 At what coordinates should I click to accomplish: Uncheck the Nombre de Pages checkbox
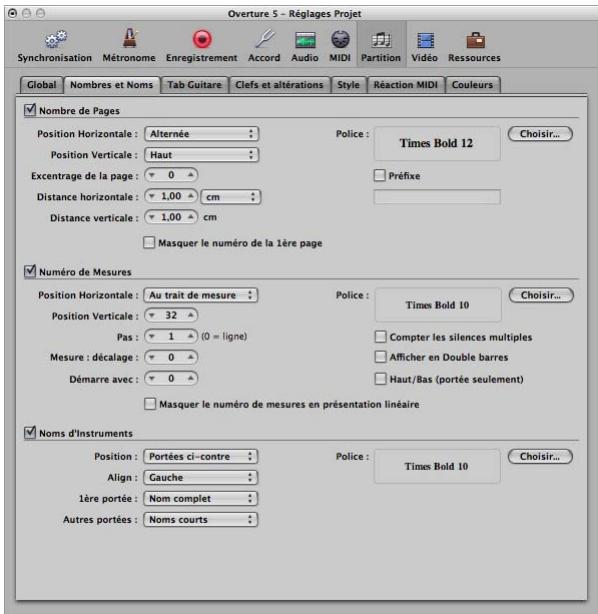pyautogui.click(x=30, y=110)
